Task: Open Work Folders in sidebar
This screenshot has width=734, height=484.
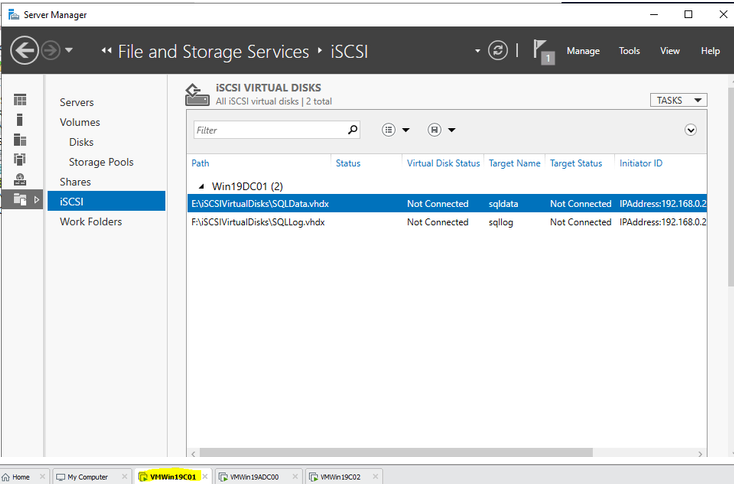Action: point(91,222)
